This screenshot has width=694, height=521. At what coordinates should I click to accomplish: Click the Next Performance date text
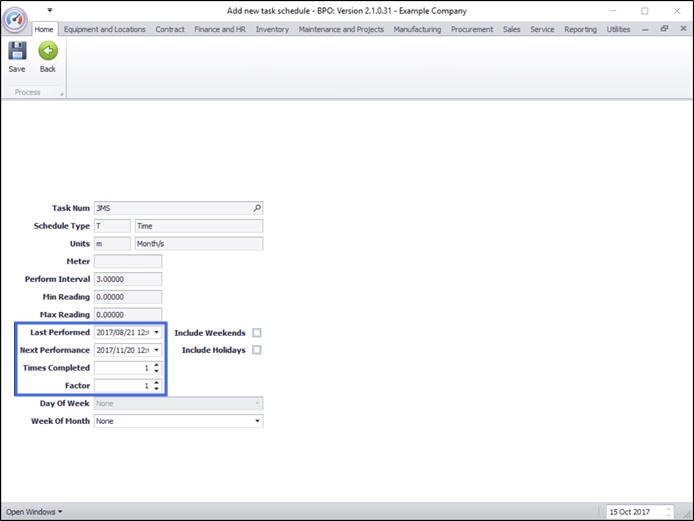coord(123,350)
